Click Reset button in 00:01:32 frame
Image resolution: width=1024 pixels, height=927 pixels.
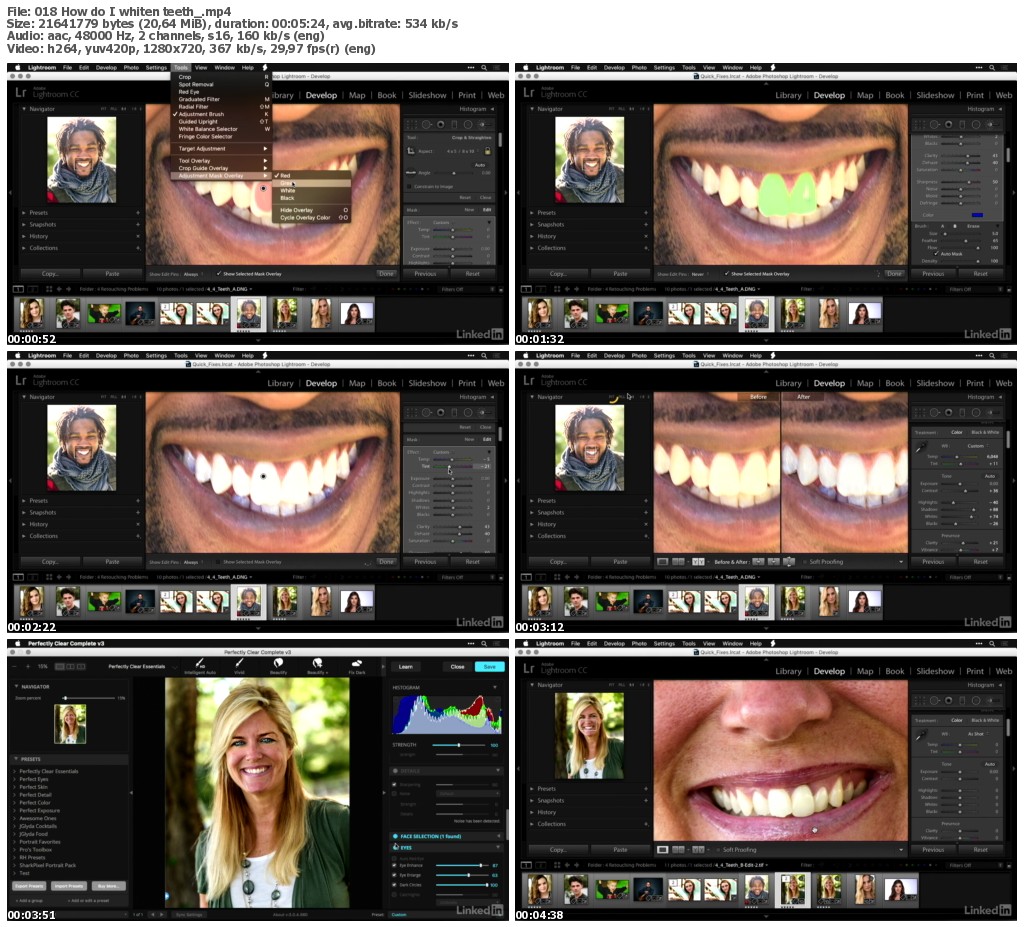click(x=980, y=274)
